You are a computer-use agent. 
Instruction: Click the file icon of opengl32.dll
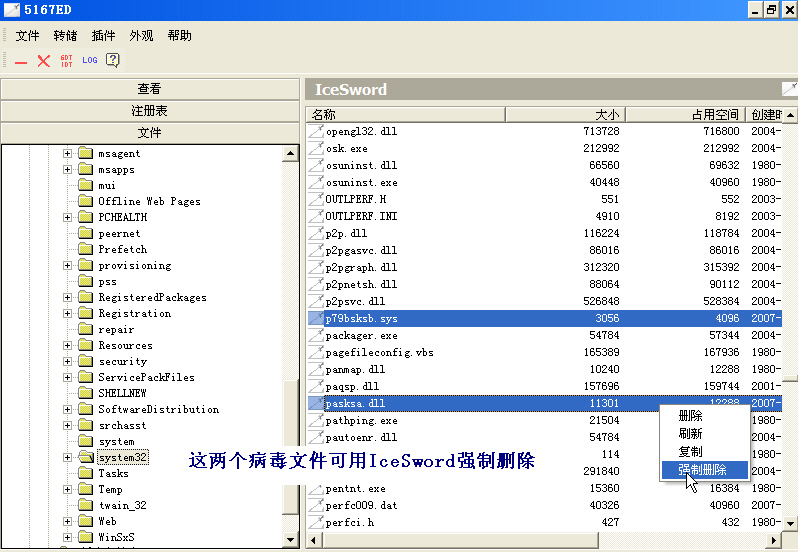click(x=316, y=131)
